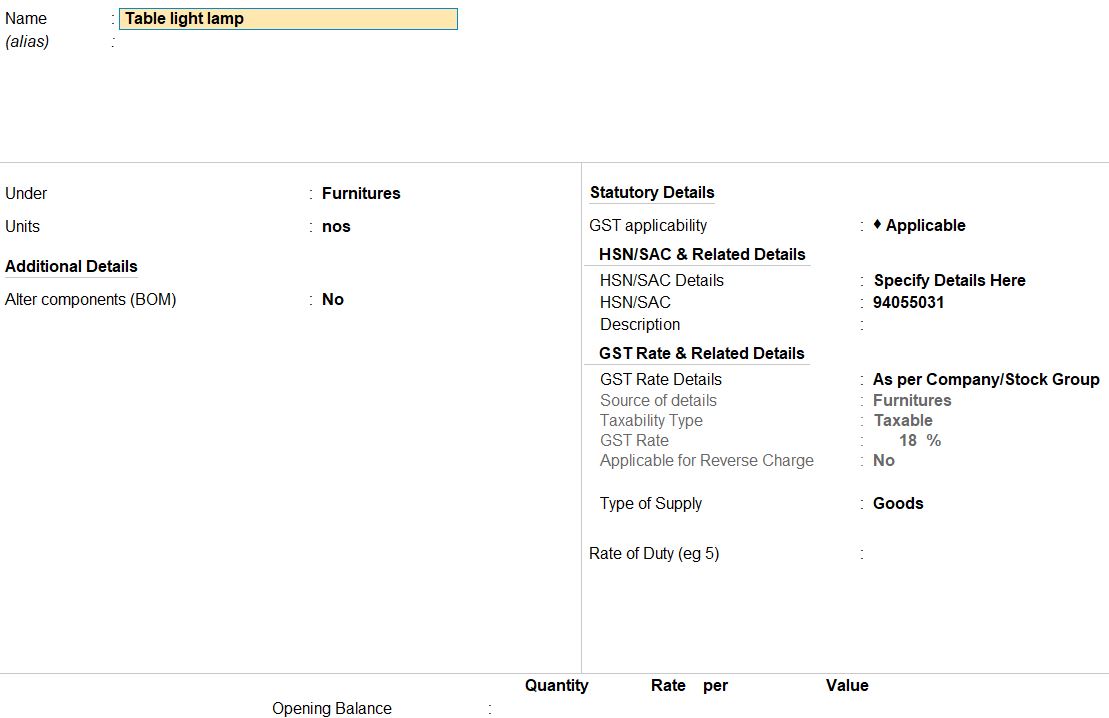Click the HSN/SAC code 94055031
The height and width of the screenshot is (718, 1109).
908,303
